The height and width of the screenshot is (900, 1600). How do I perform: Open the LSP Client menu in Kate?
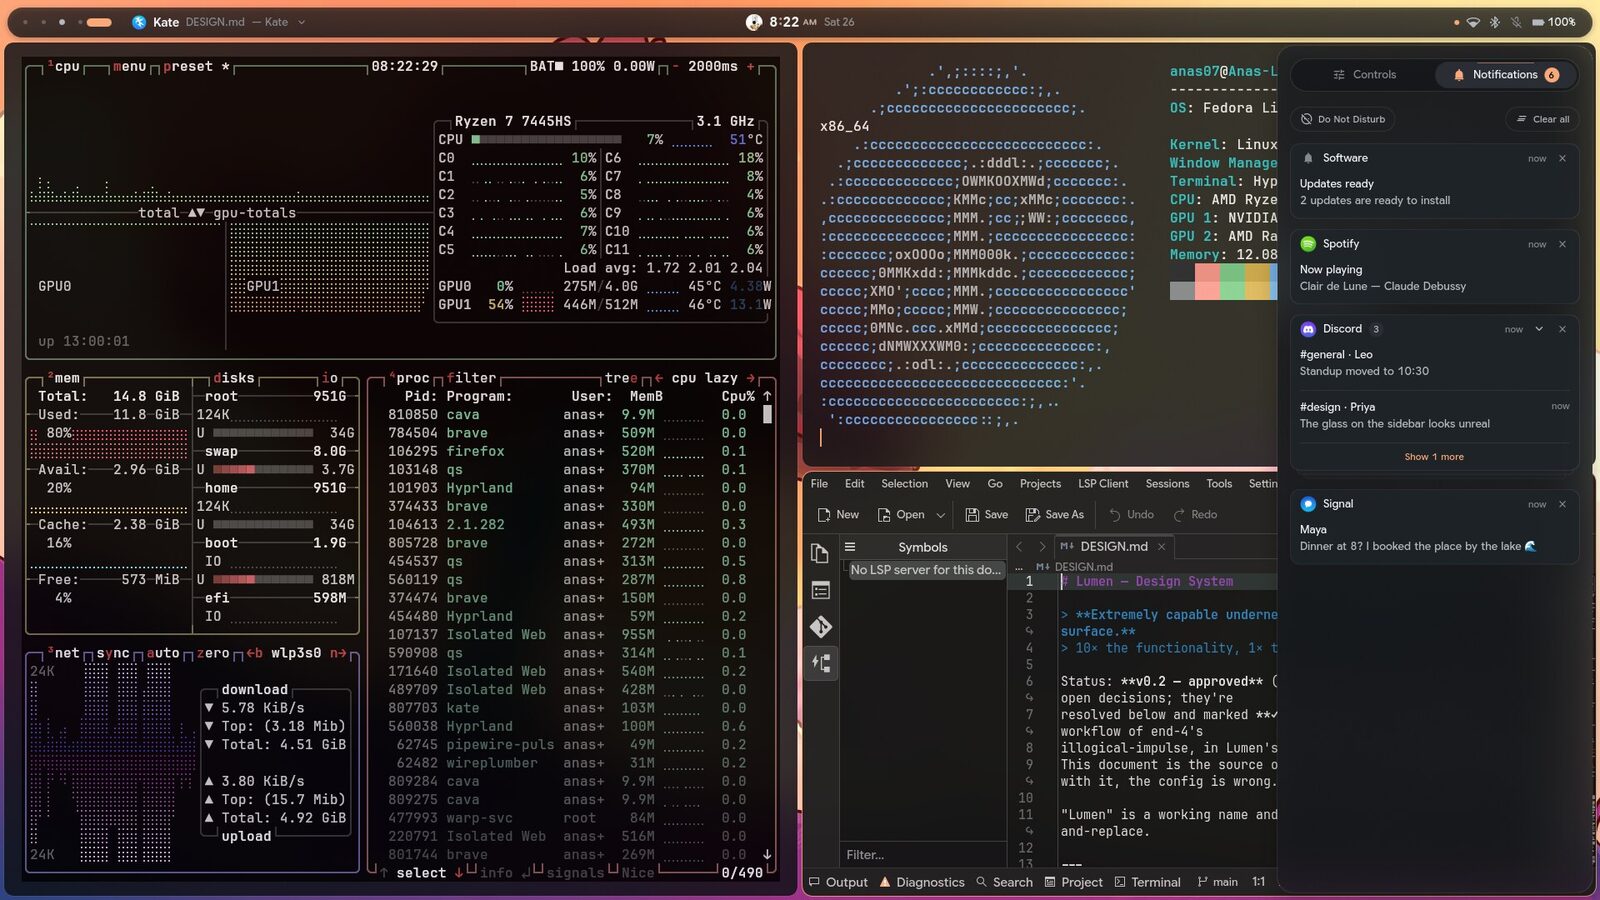[1103, 484]
